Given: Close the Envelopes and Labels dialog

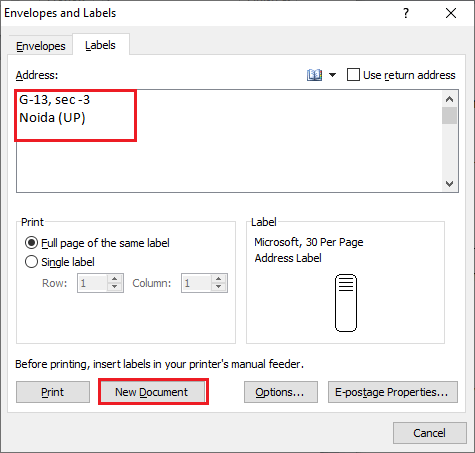Looking at the screenshot, I should 451,13.
